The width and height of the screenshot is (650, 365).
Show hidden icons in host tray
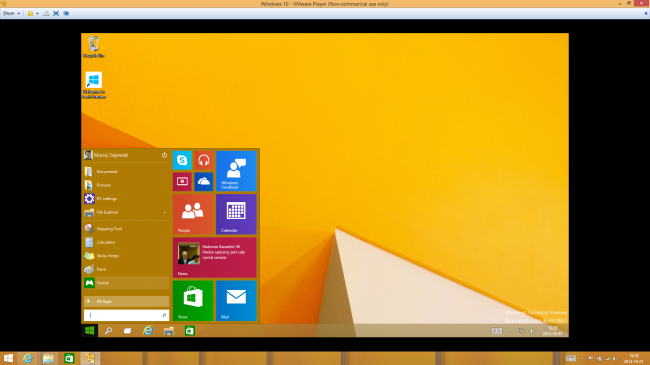(582, 358)
